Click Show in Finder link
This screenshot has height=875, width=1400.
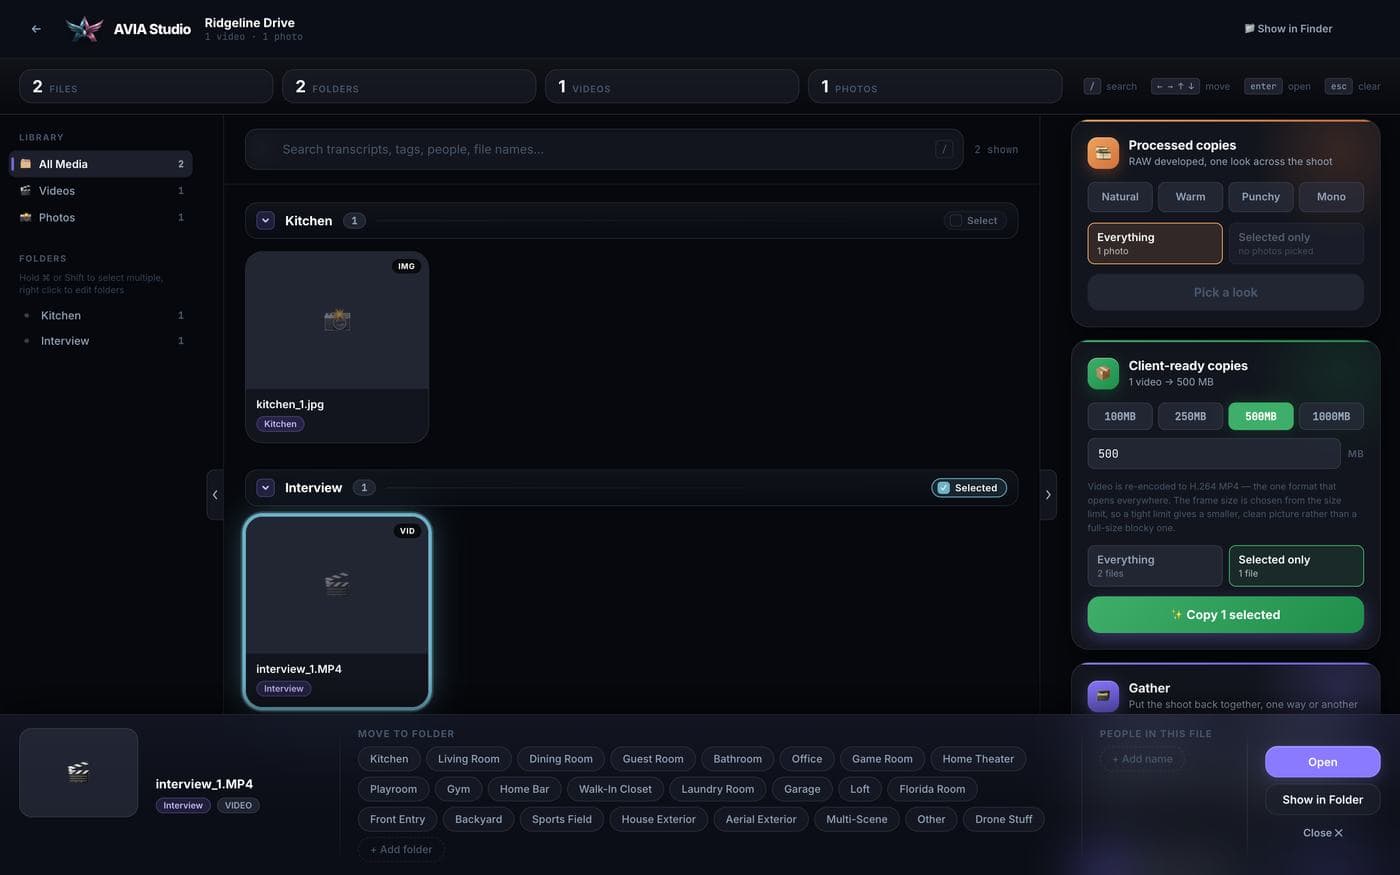[x=1288, y=29]
